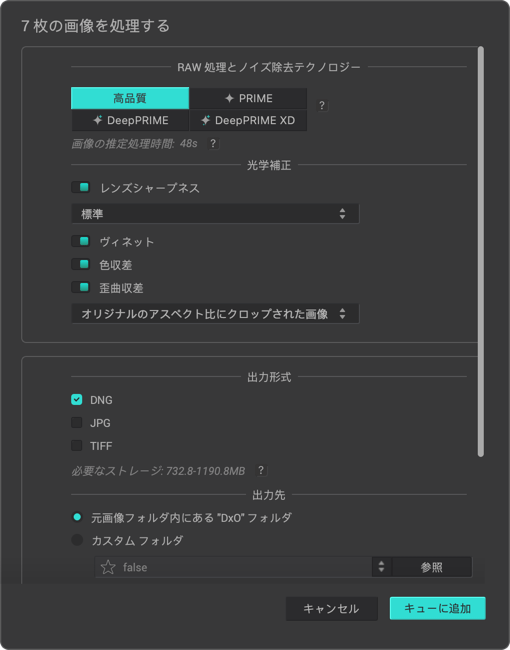The width and height of the screenshot is (510, 650).
Task: Open the オリジナルのアスペクト比 crop dropdown
Action: pos(215,313)
